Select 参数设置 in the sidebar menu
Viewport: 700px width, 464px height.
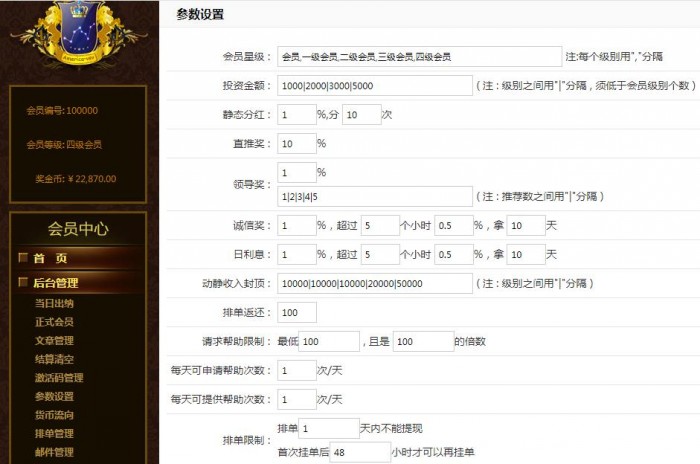(x=54, y=397)
